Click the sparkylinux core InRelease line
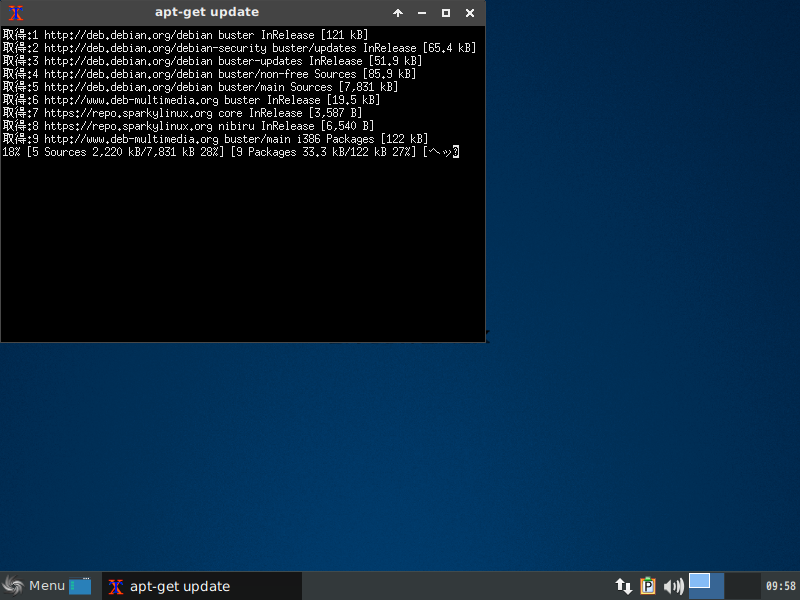This screenshot has height=600, width=800. (182, 113)
